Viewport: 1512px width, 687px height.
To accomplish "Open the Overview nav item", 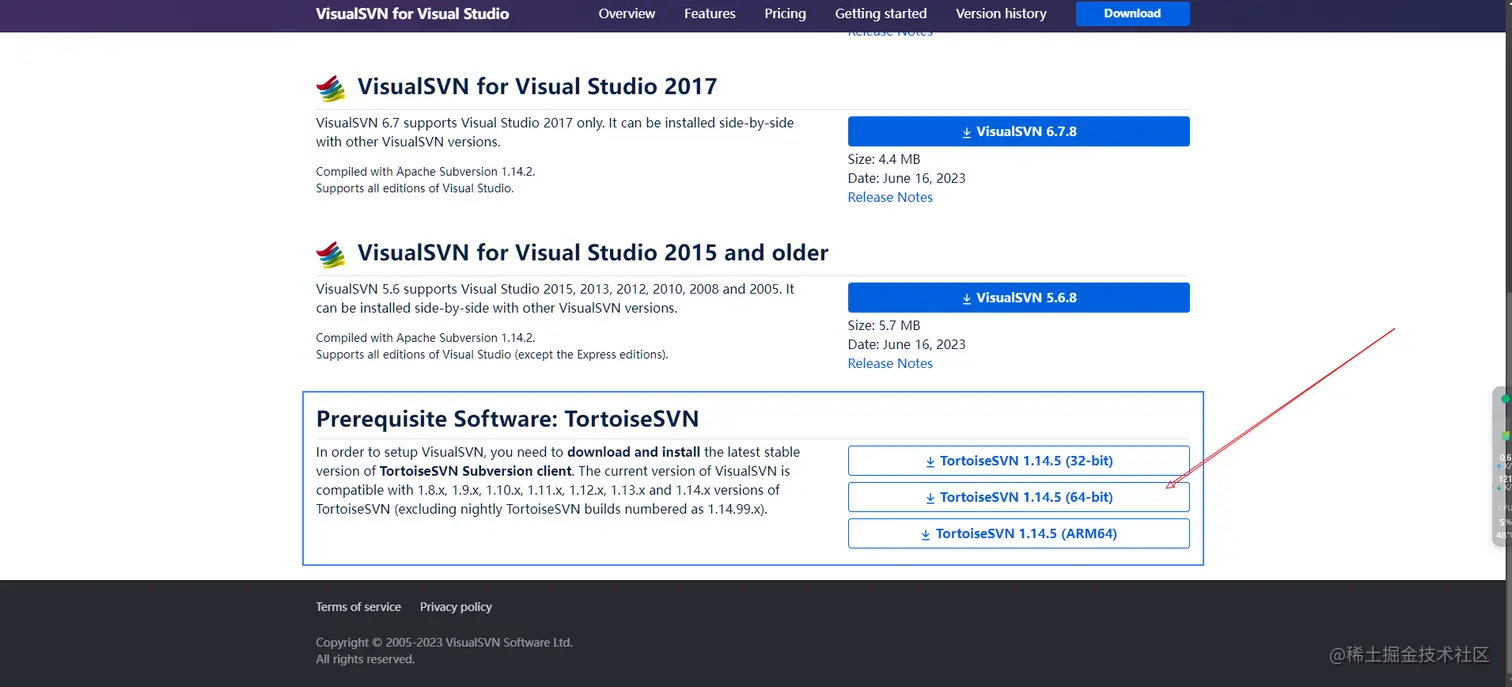I will click(627, 14).
